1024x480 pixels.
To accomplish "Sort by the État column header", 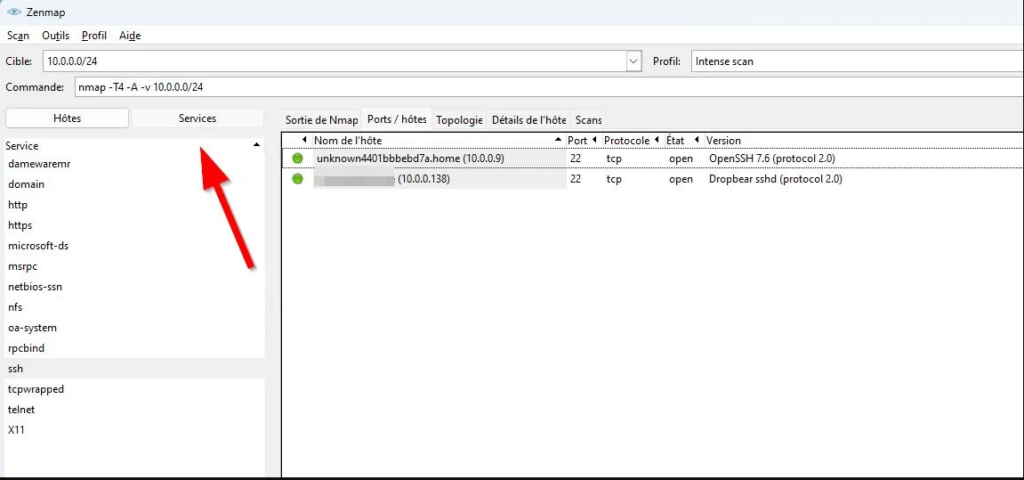I will [682, 140].
